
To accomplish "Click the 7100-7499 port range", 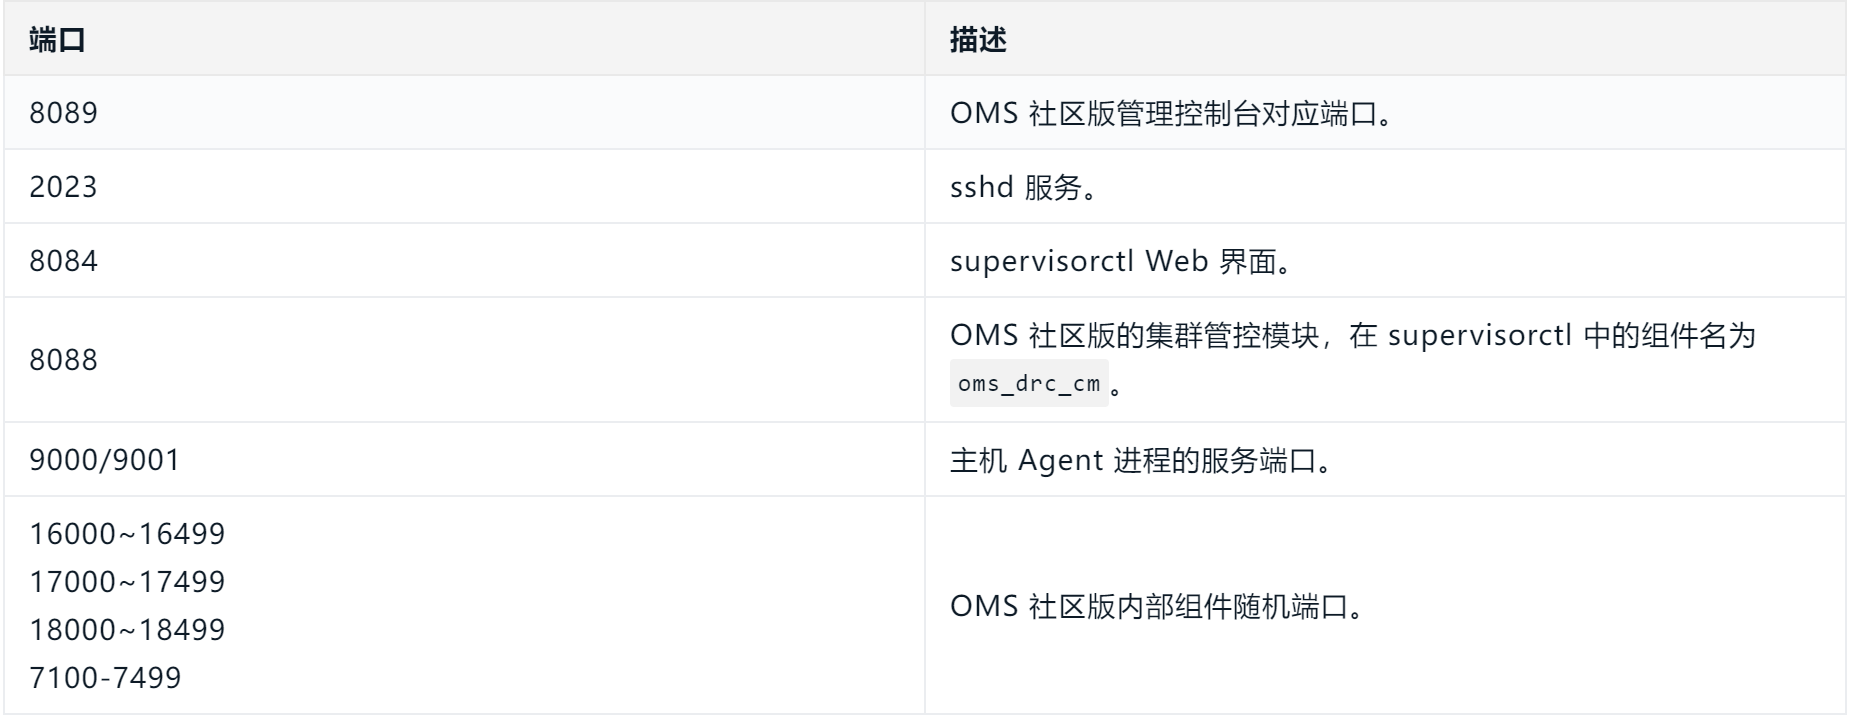I will pos(105,678).
